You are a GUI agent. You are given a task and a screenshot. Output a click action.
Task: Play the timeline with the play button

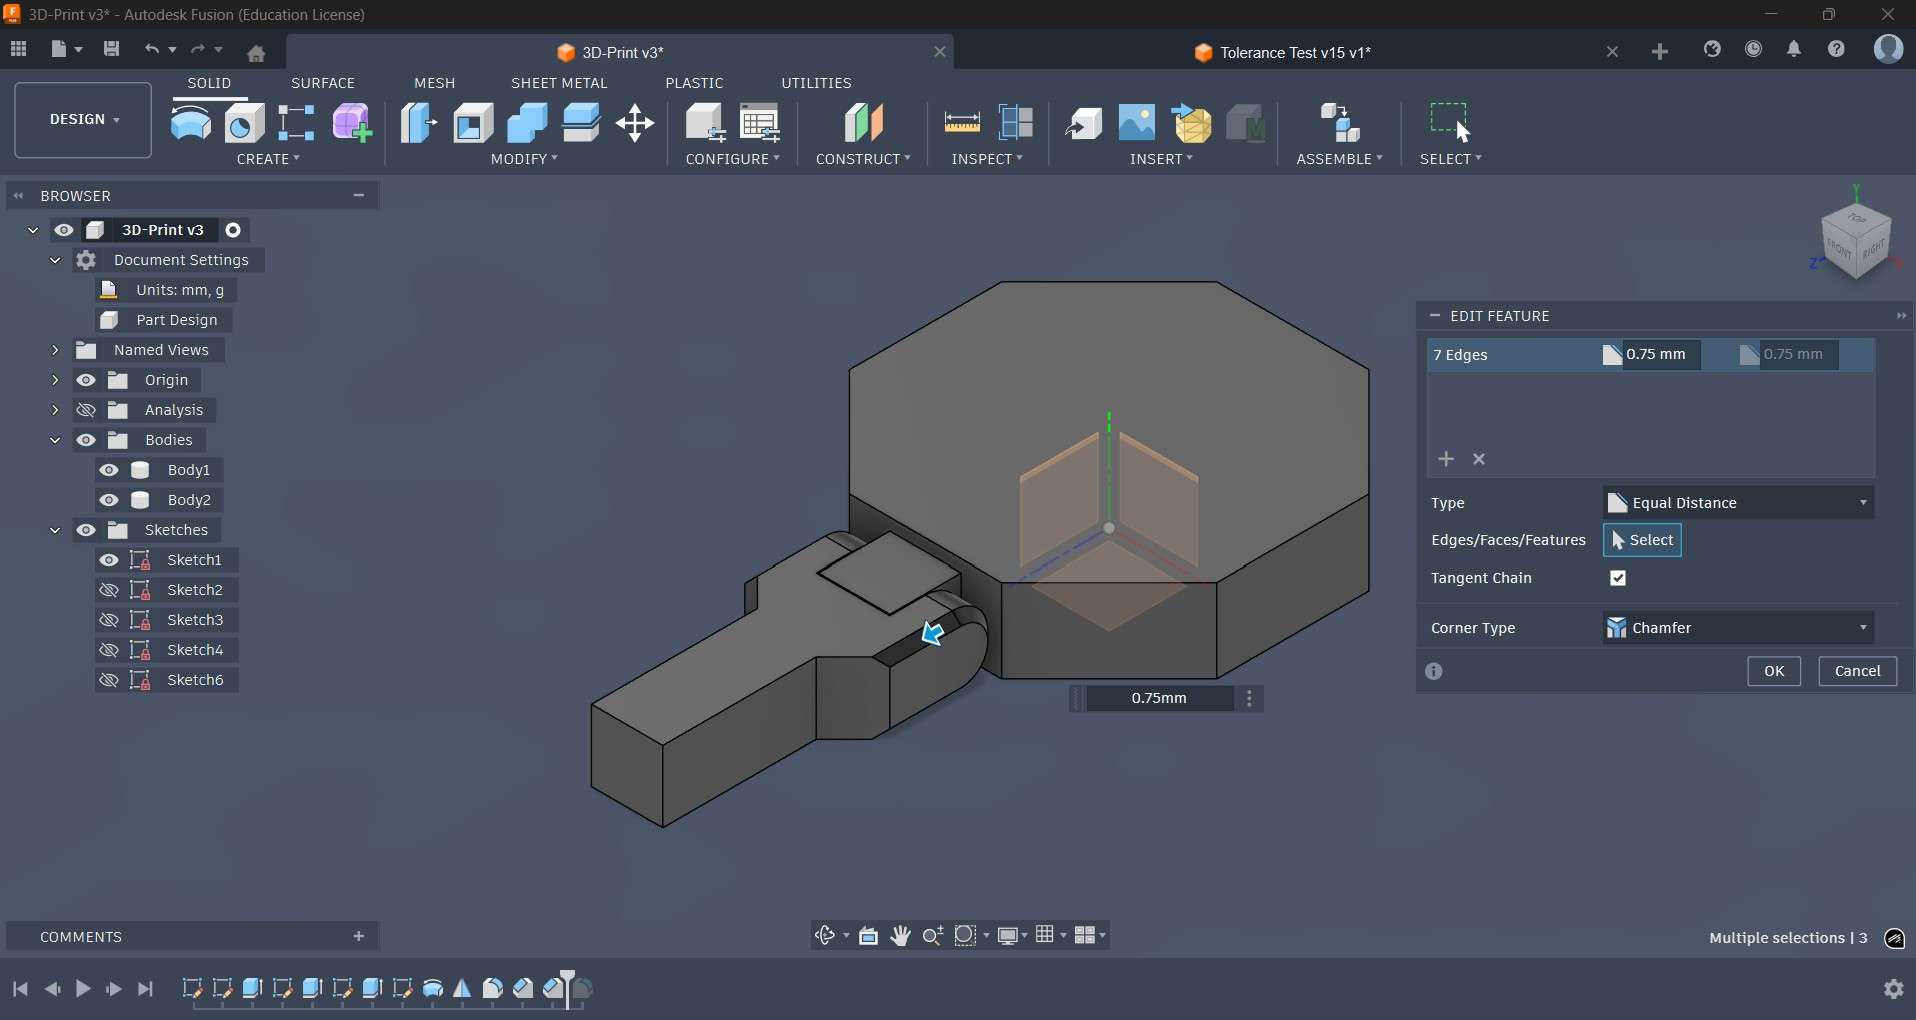(x=83, y=989)
